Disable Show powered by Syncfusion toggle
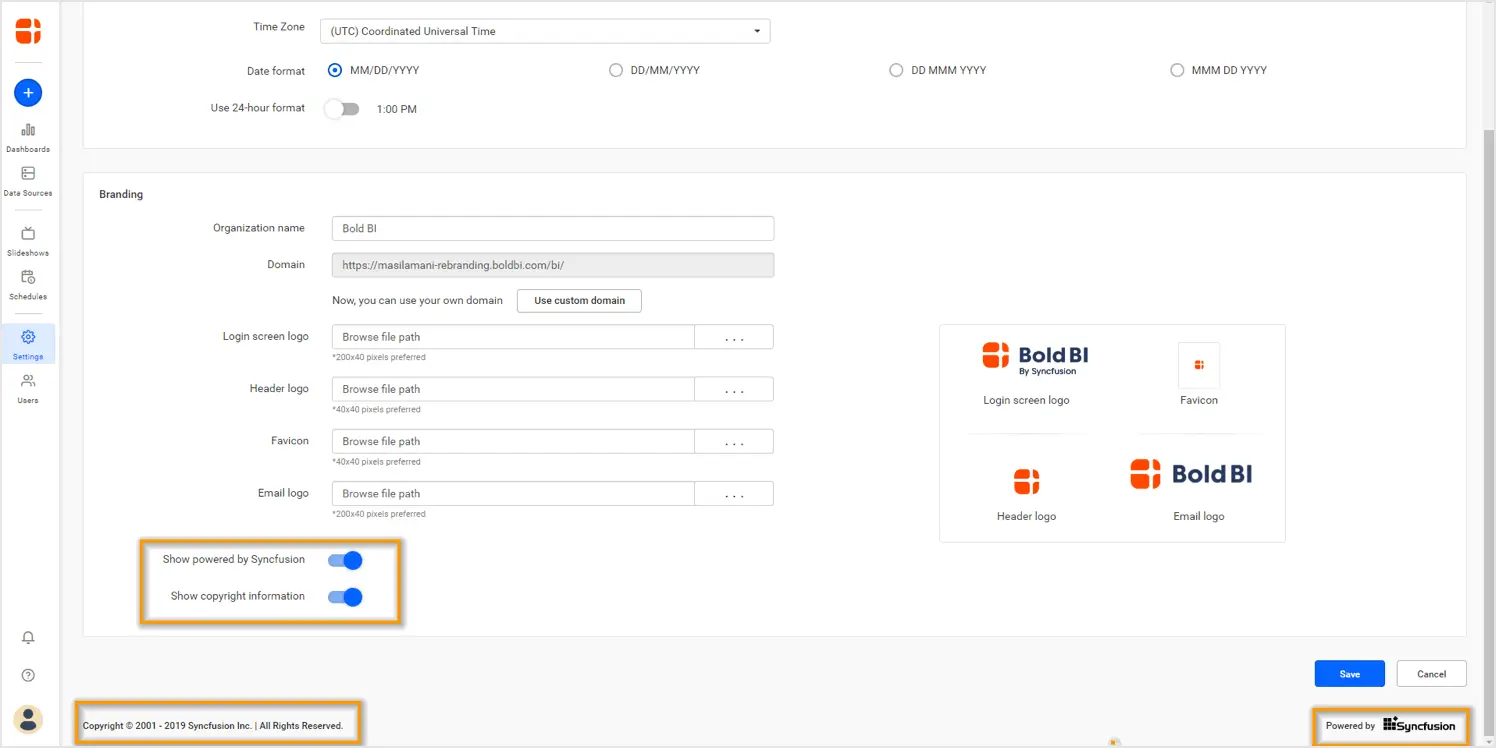This screenshot has height=748, width=1496. pos(345,560)
